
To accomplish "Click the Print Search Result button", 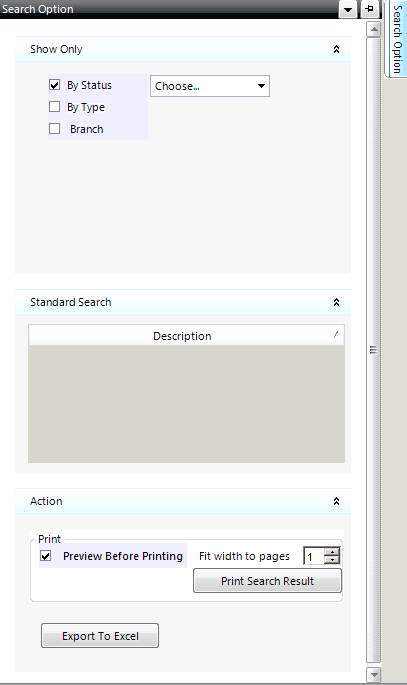I will coord(267,581).
